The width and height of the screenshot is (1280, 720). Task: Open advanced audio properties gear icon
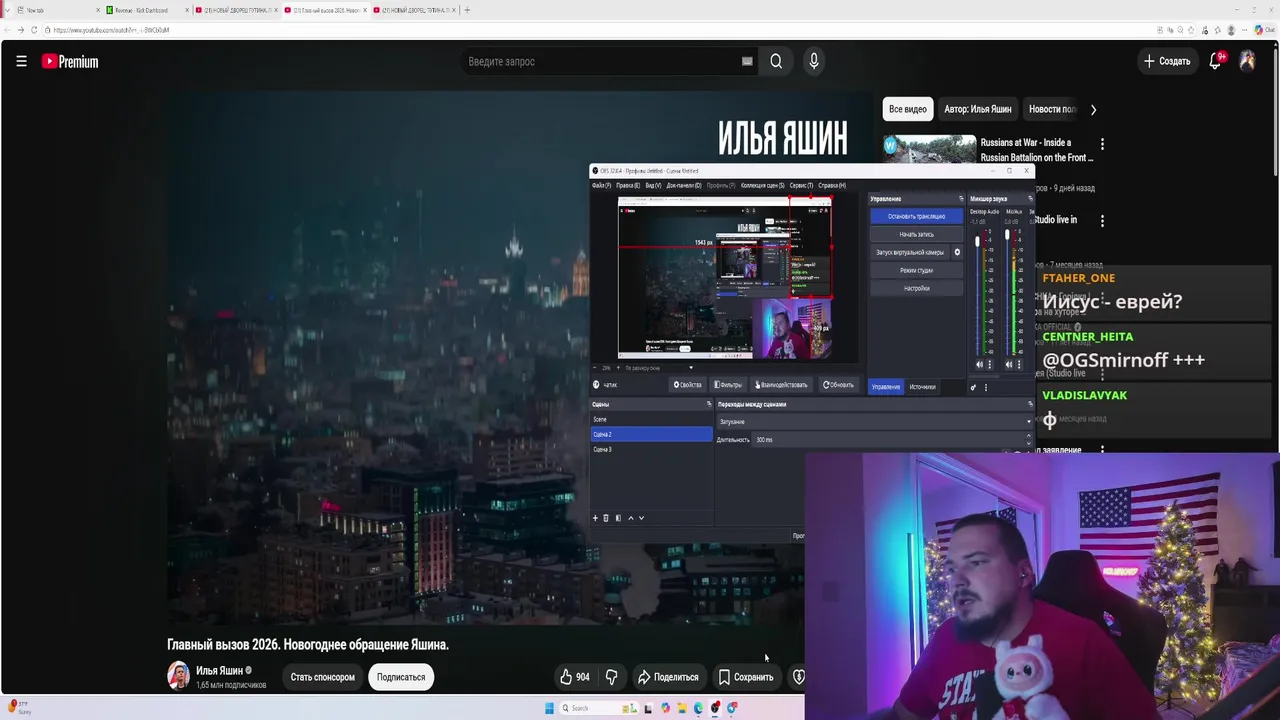click(973, 387)
